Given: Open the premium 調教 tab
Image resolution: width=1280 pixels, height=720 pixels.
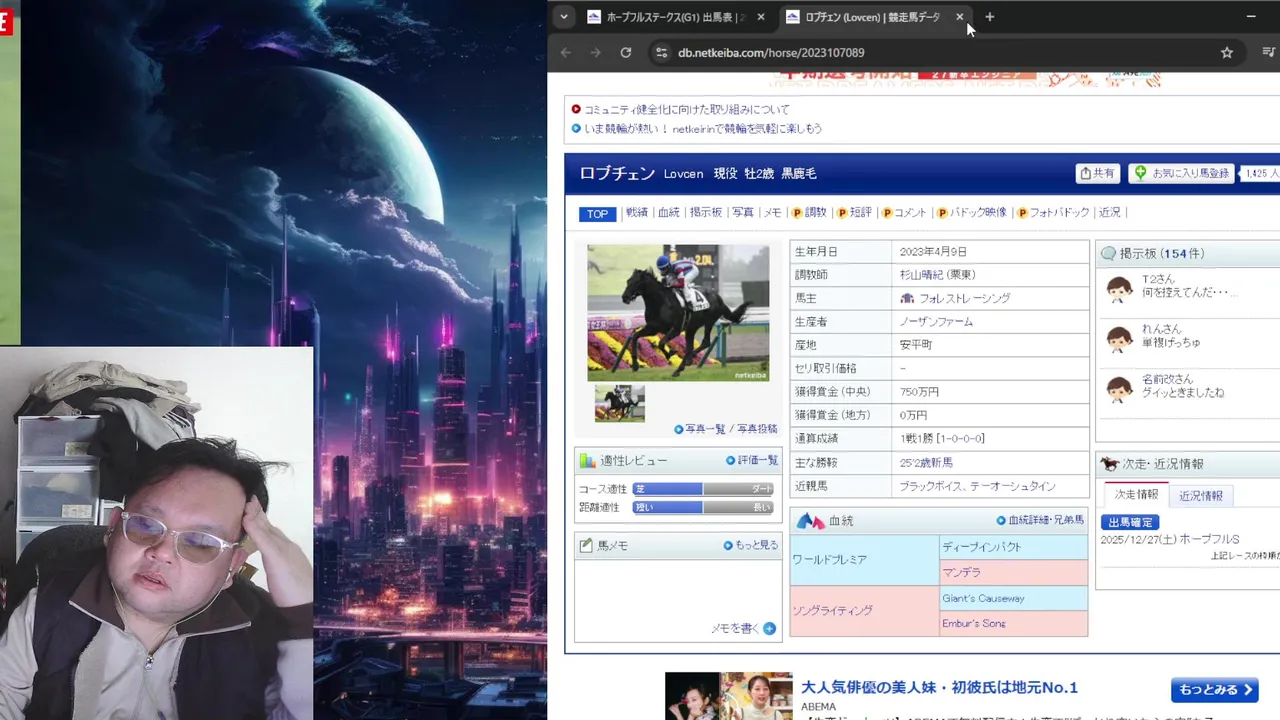Looking at the screenshot, I should coord(810,213).
